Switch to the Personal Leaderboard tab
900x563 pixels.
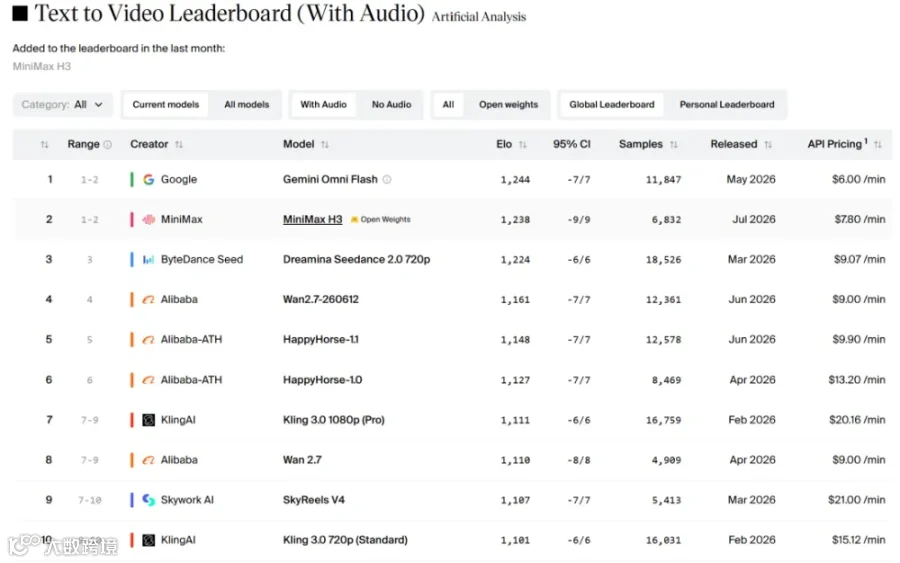pos(727,104)
